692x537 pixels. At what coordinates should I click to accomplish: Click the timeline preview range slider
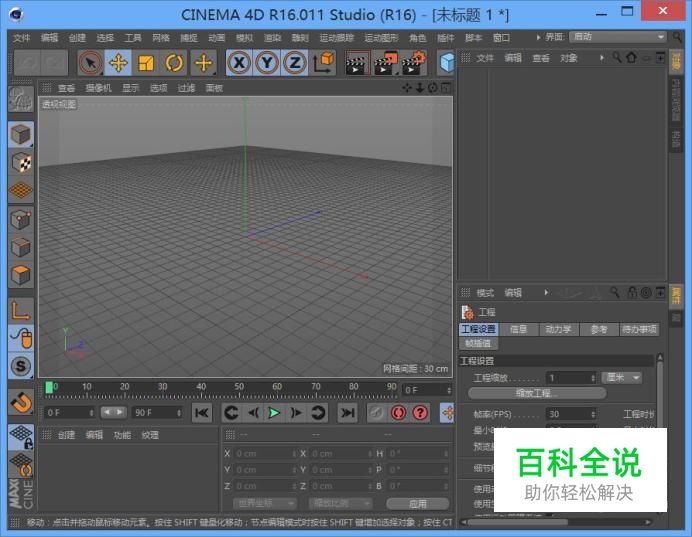(x=113, y=412)
